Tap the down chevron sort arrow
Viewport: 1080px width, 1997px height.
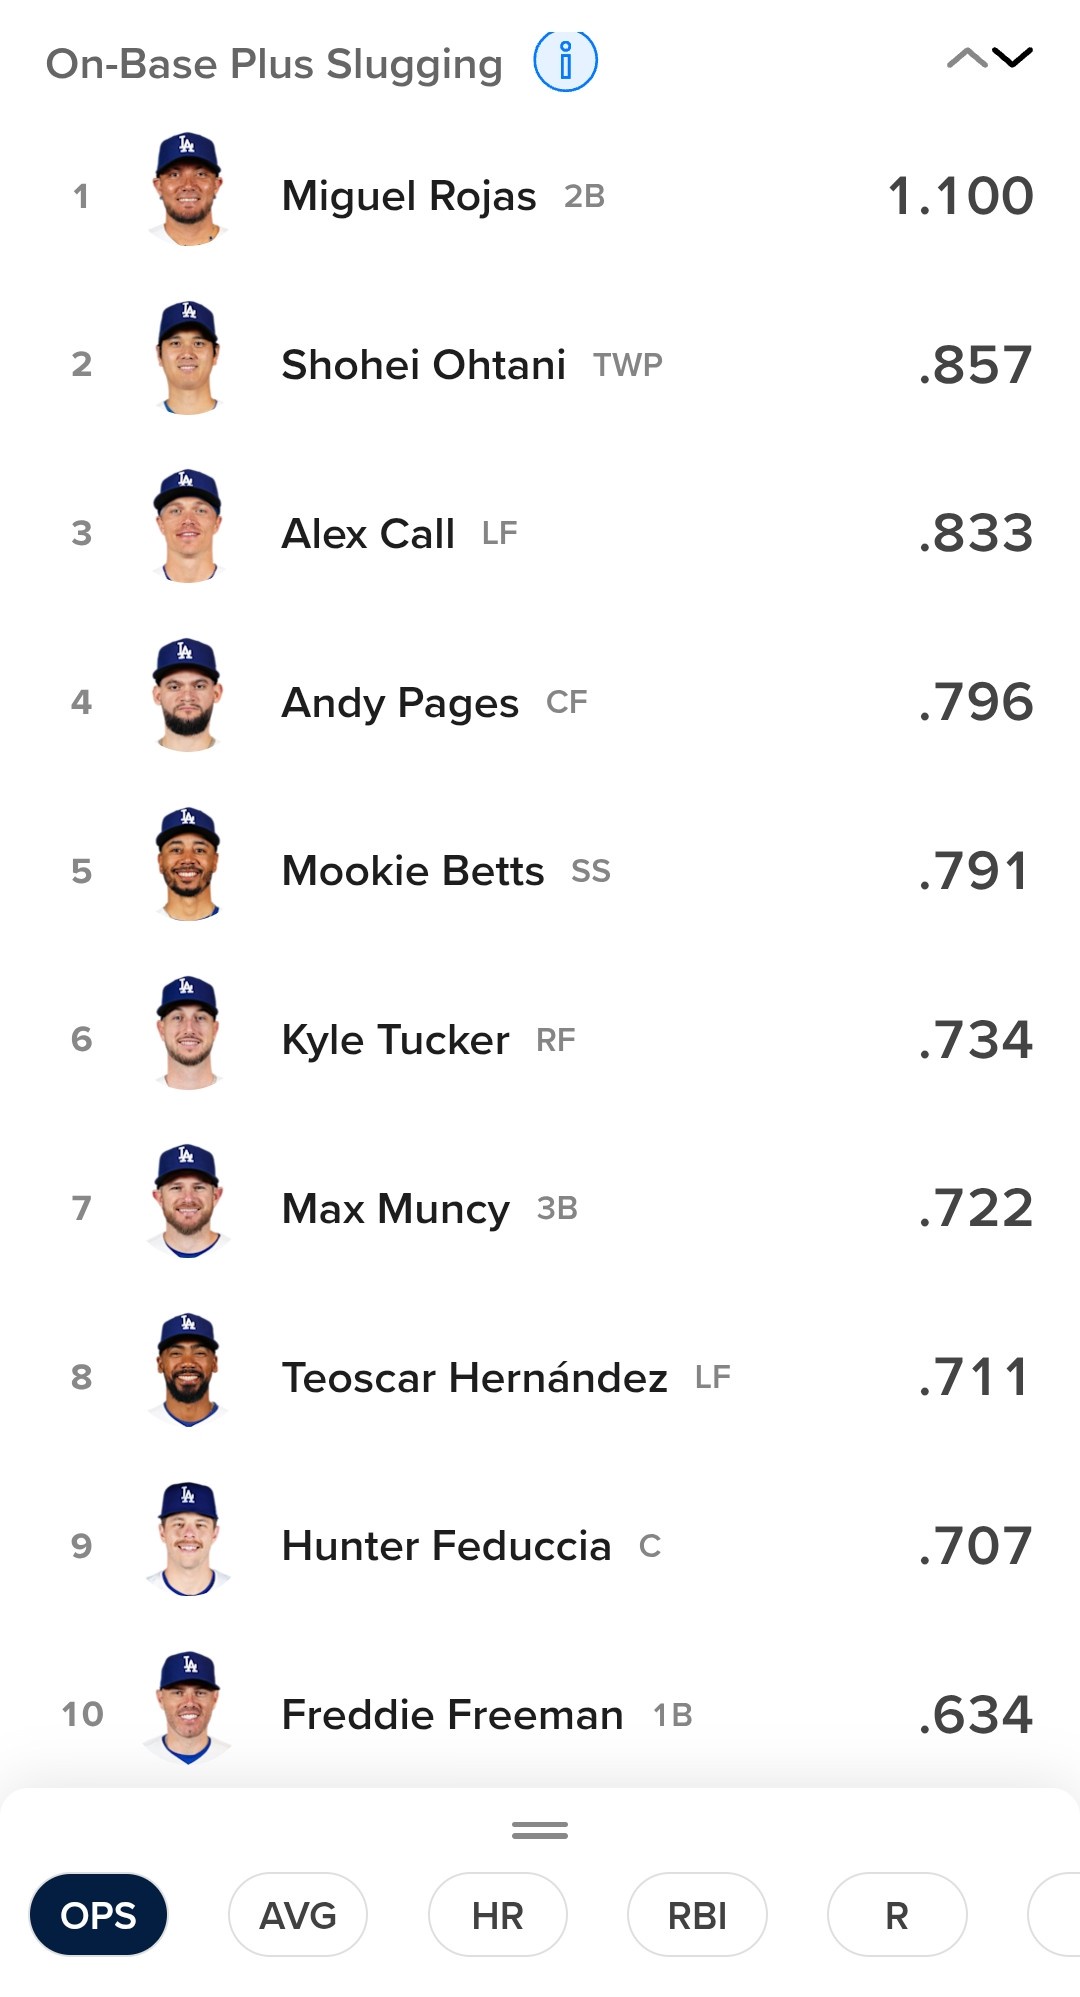(x=1012, y=58)
